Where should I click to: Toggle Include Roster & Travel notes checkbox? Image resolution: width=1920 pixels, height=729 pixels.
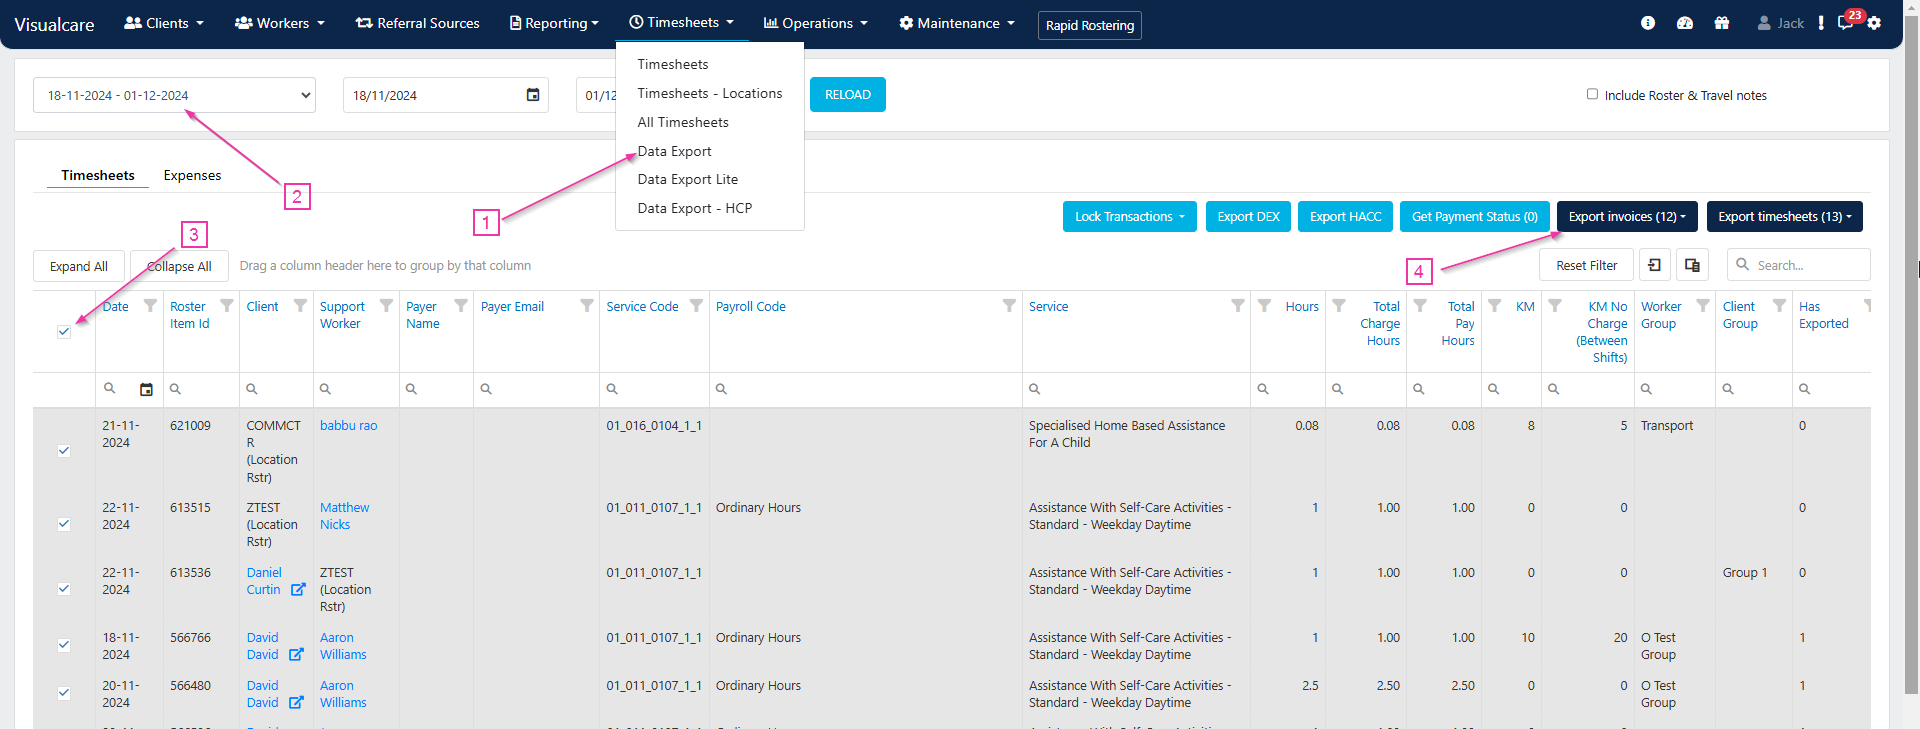[x=1592, y=94]
